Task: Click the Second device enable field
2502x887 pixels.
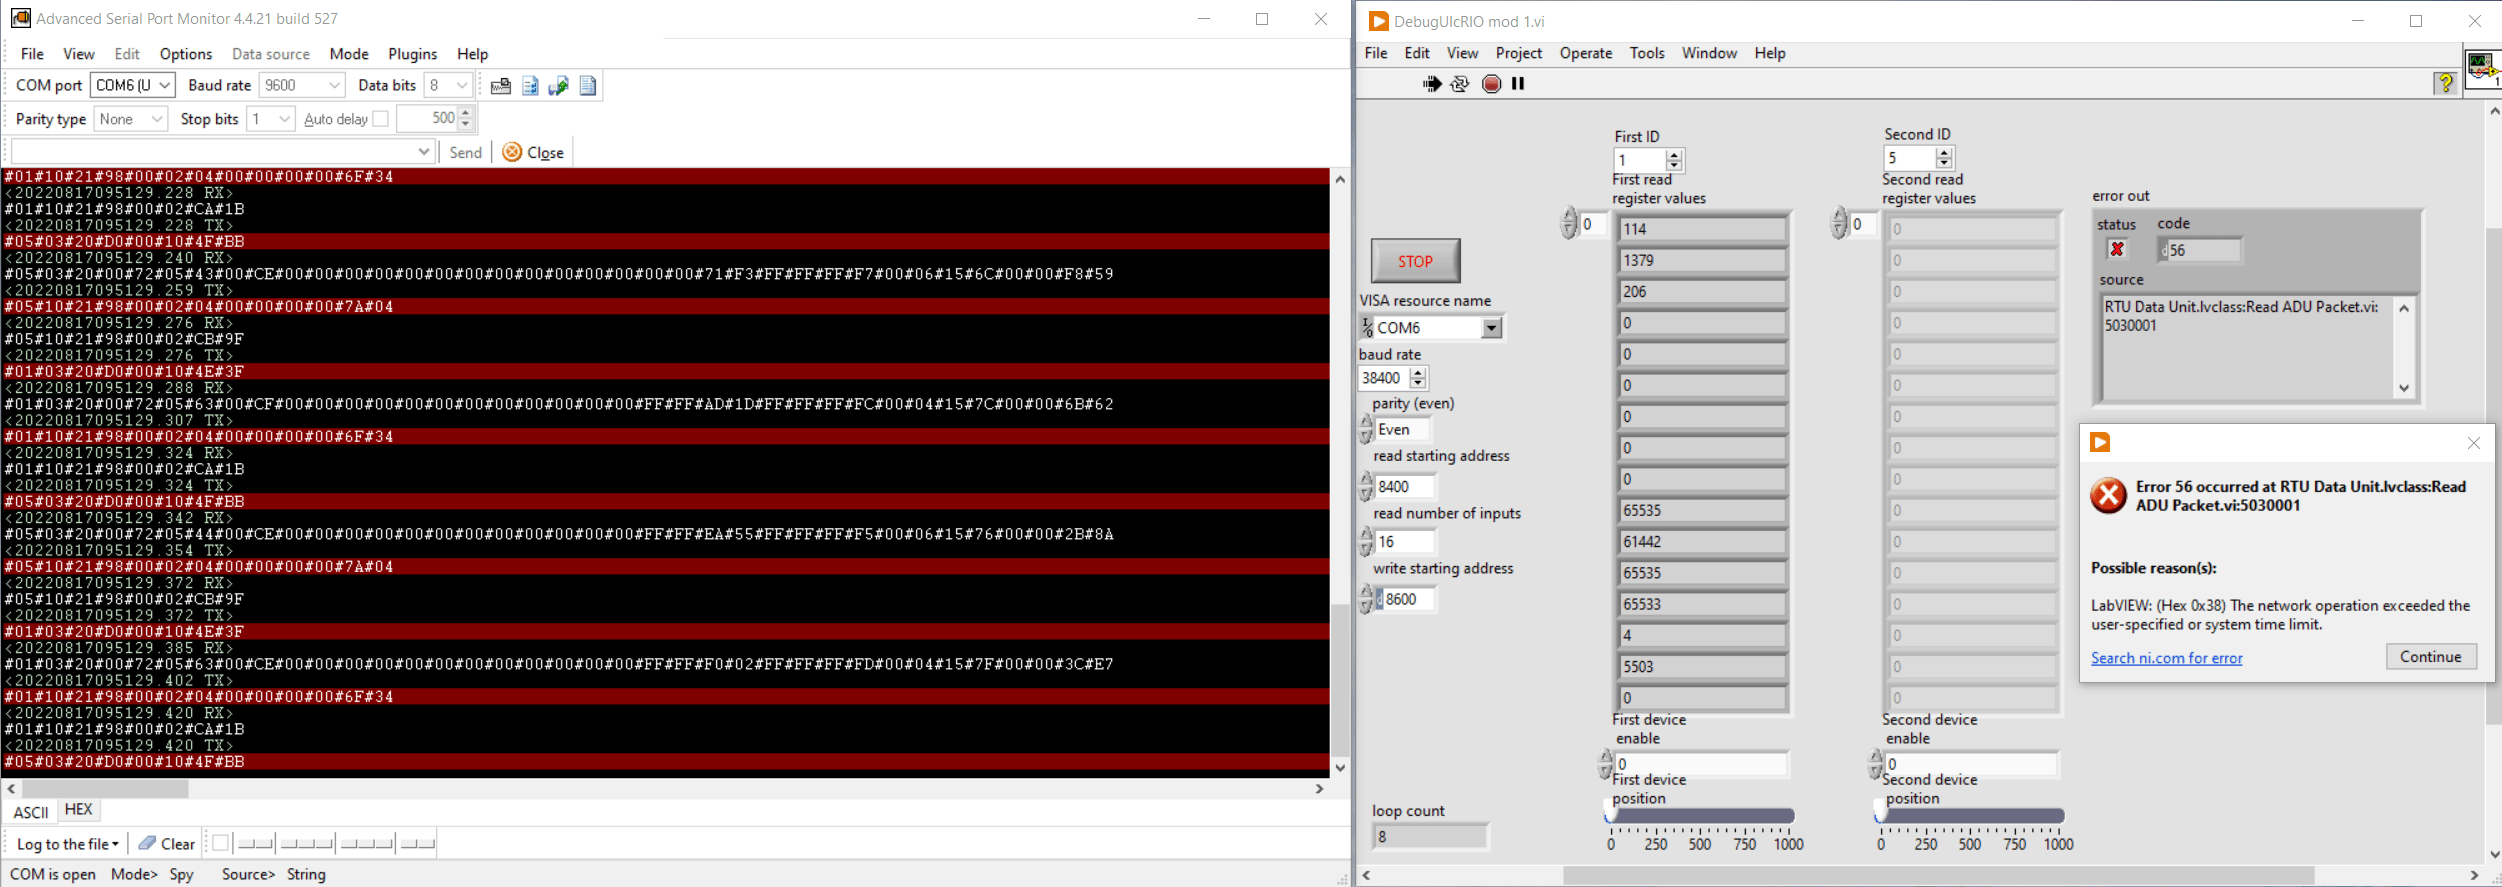Action: coord(1971,764)
